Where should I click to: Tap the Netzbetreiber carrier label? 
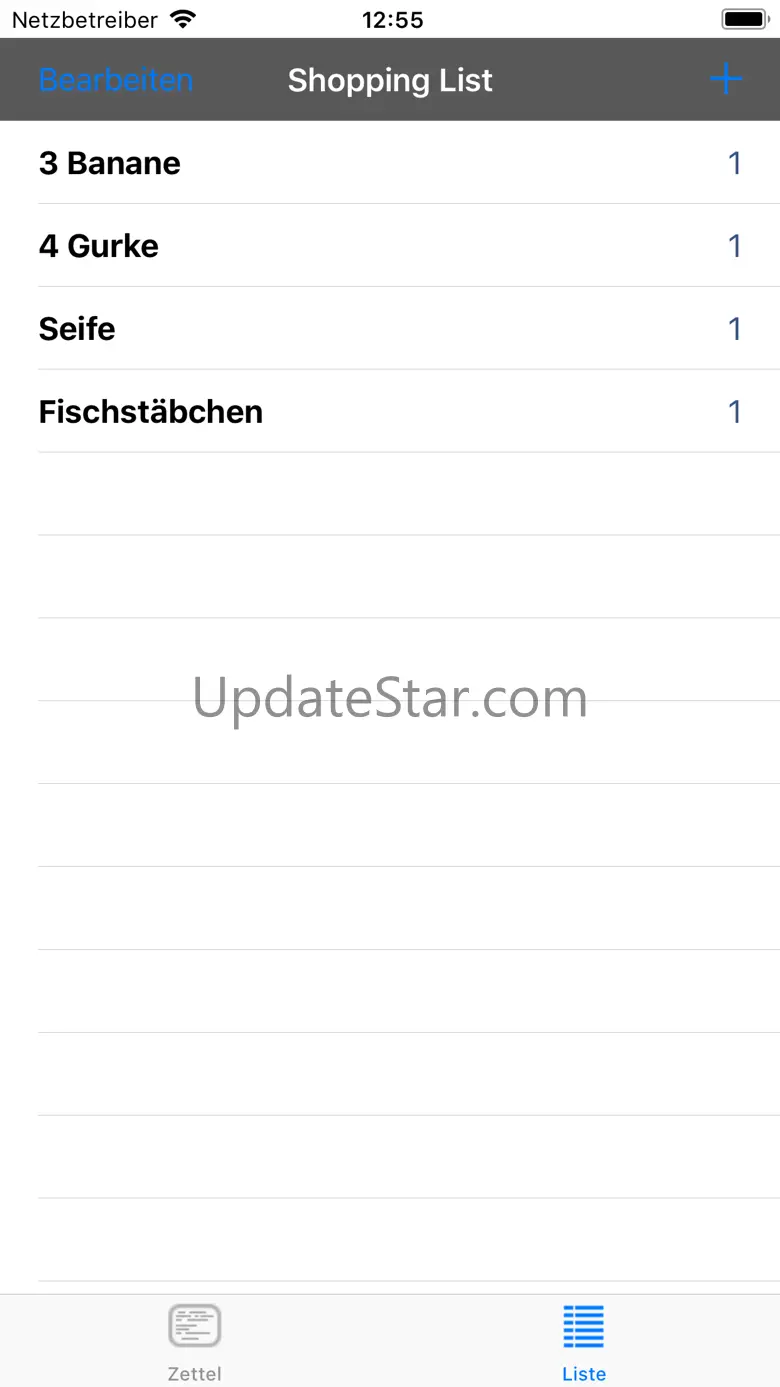point(85,19)
